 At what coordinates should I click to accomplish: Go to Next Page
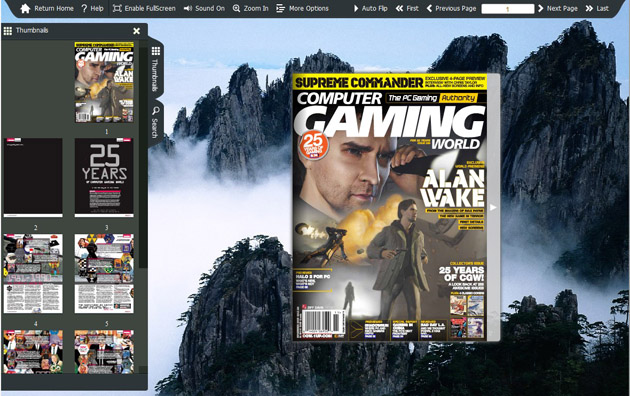click(557, 8)
